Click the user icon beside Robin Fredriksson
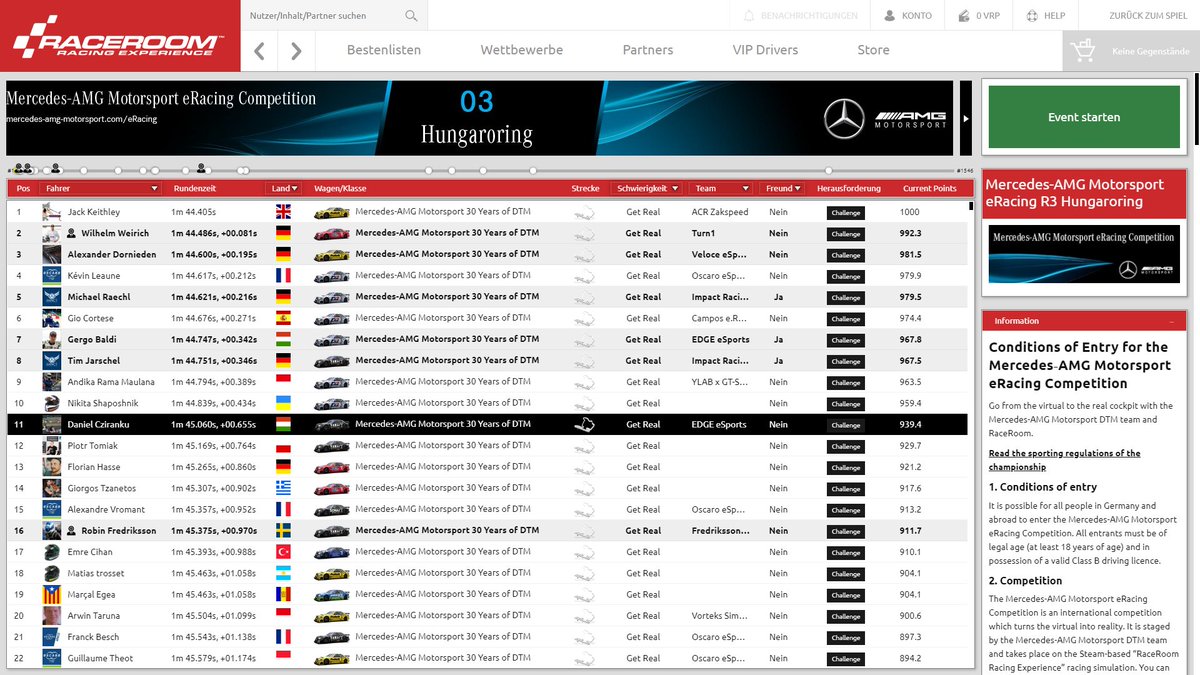This screenshot has width=1200, height=675. click(x=72, y=531)
